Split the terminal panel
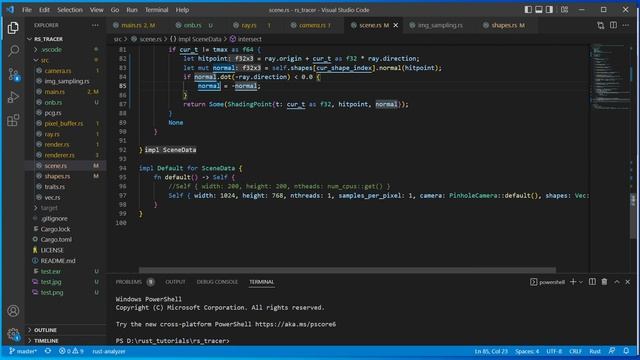This screenshot has width=640, height=360. [592, 282]
